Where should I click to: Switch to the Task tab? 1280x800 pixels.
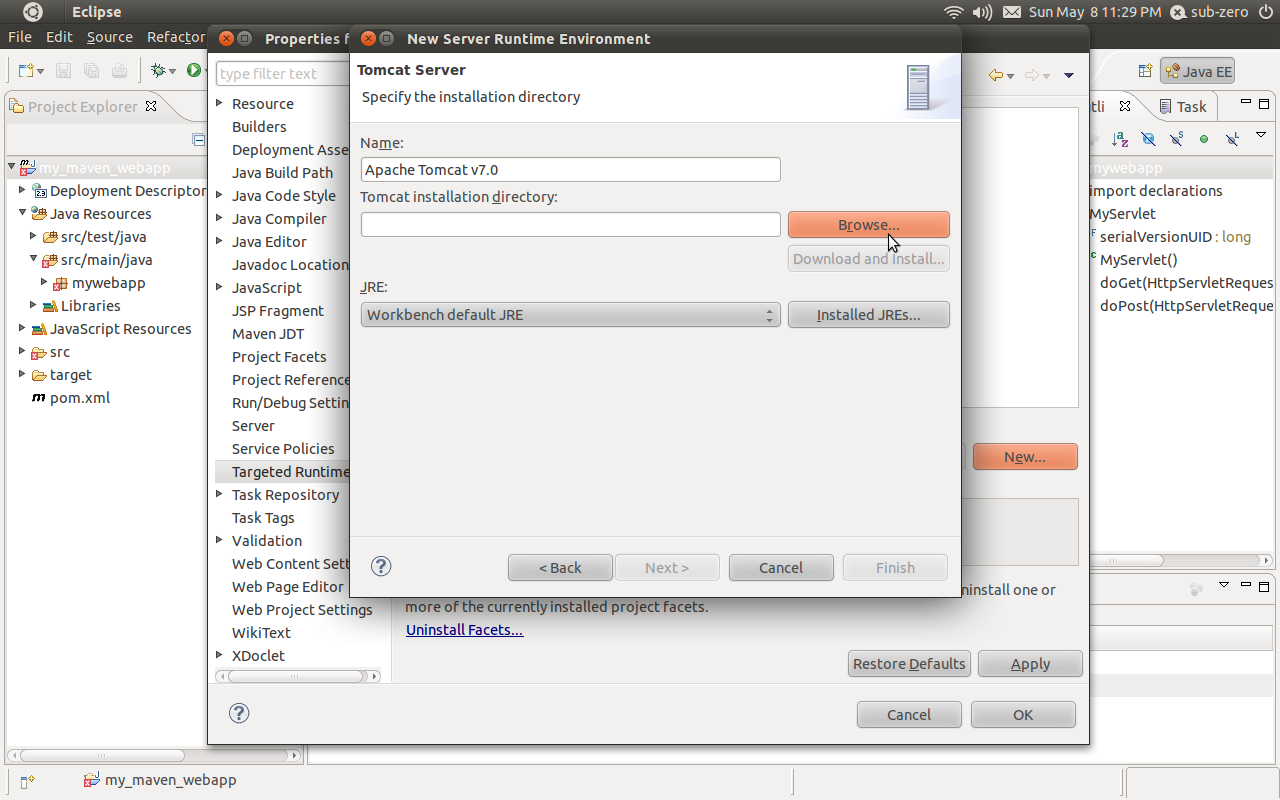pos(1183,106)
